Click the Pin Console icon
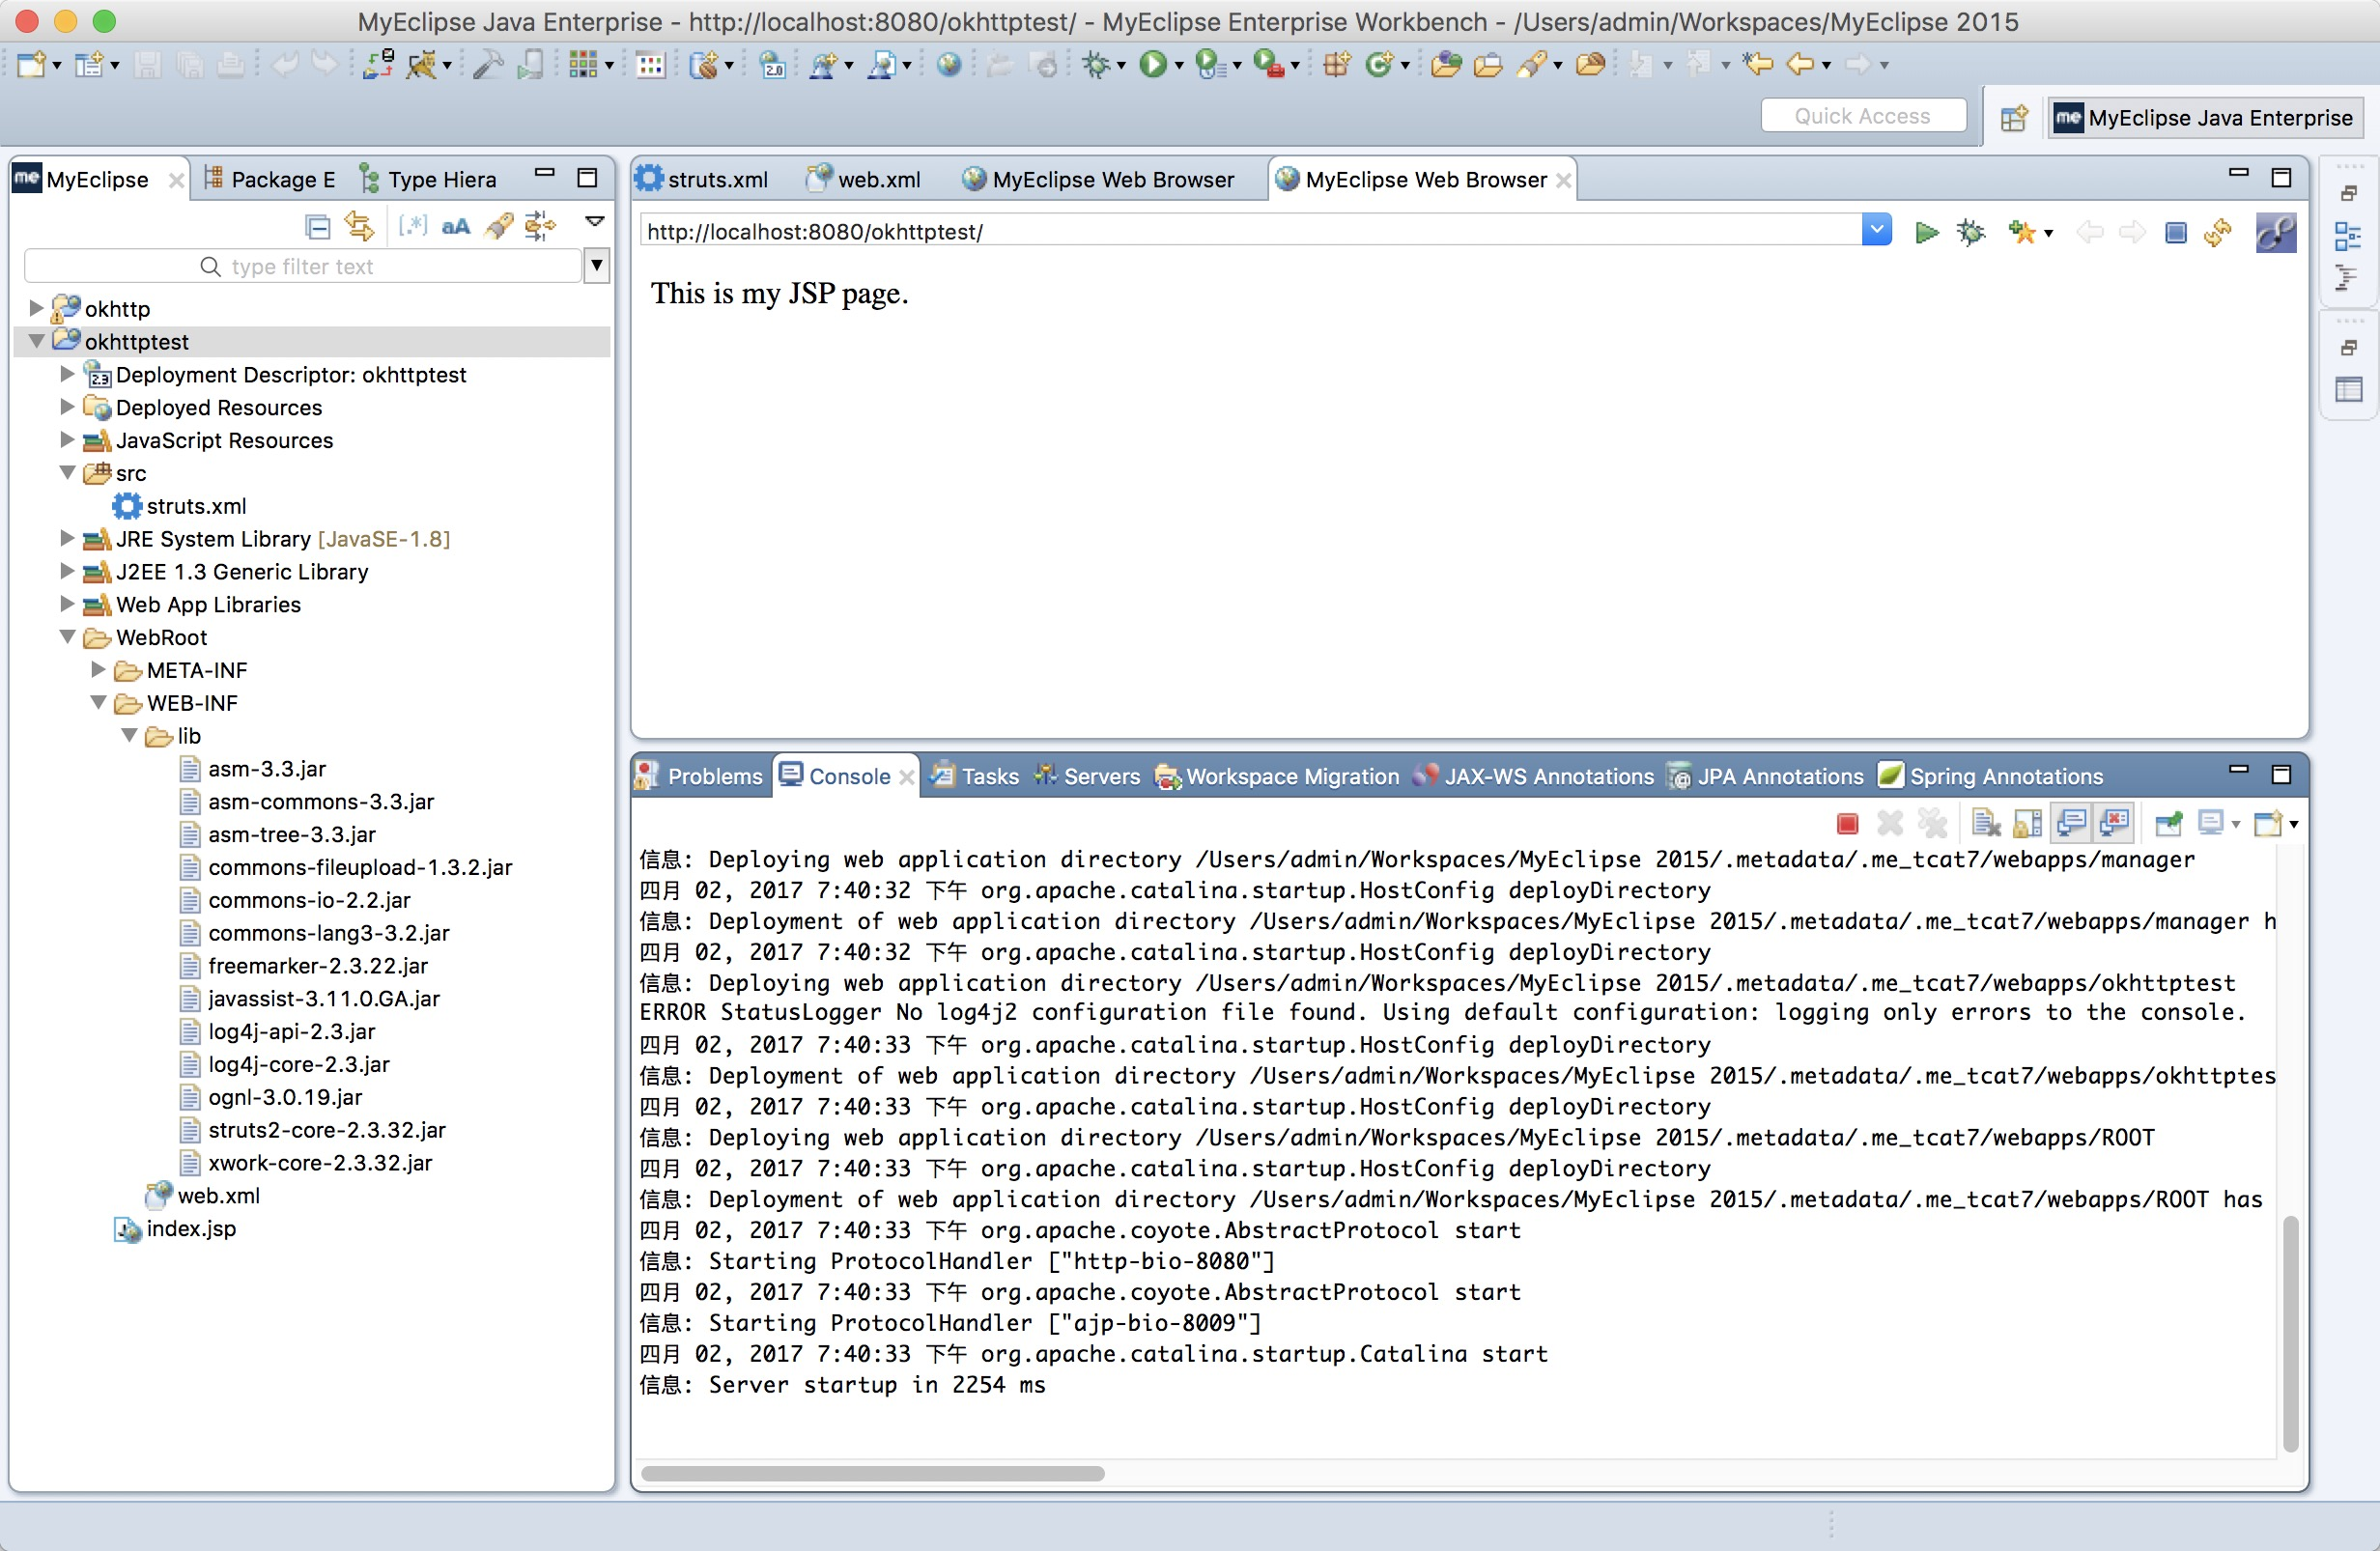The height and width of the screenshot is (1551, 2380). coord(2168,823)
